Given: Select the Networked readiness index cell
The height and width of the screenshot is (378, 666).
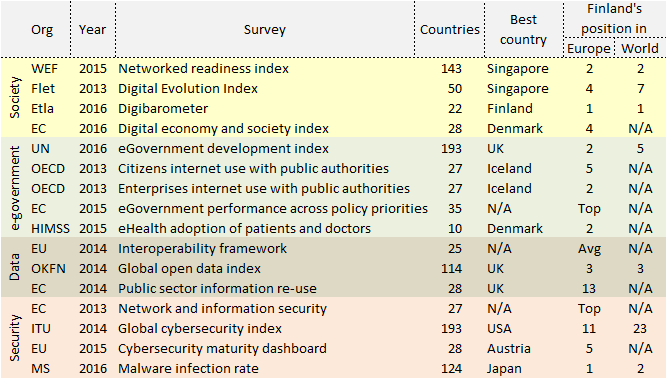Looking at the screenshot, I should (203, 69).
